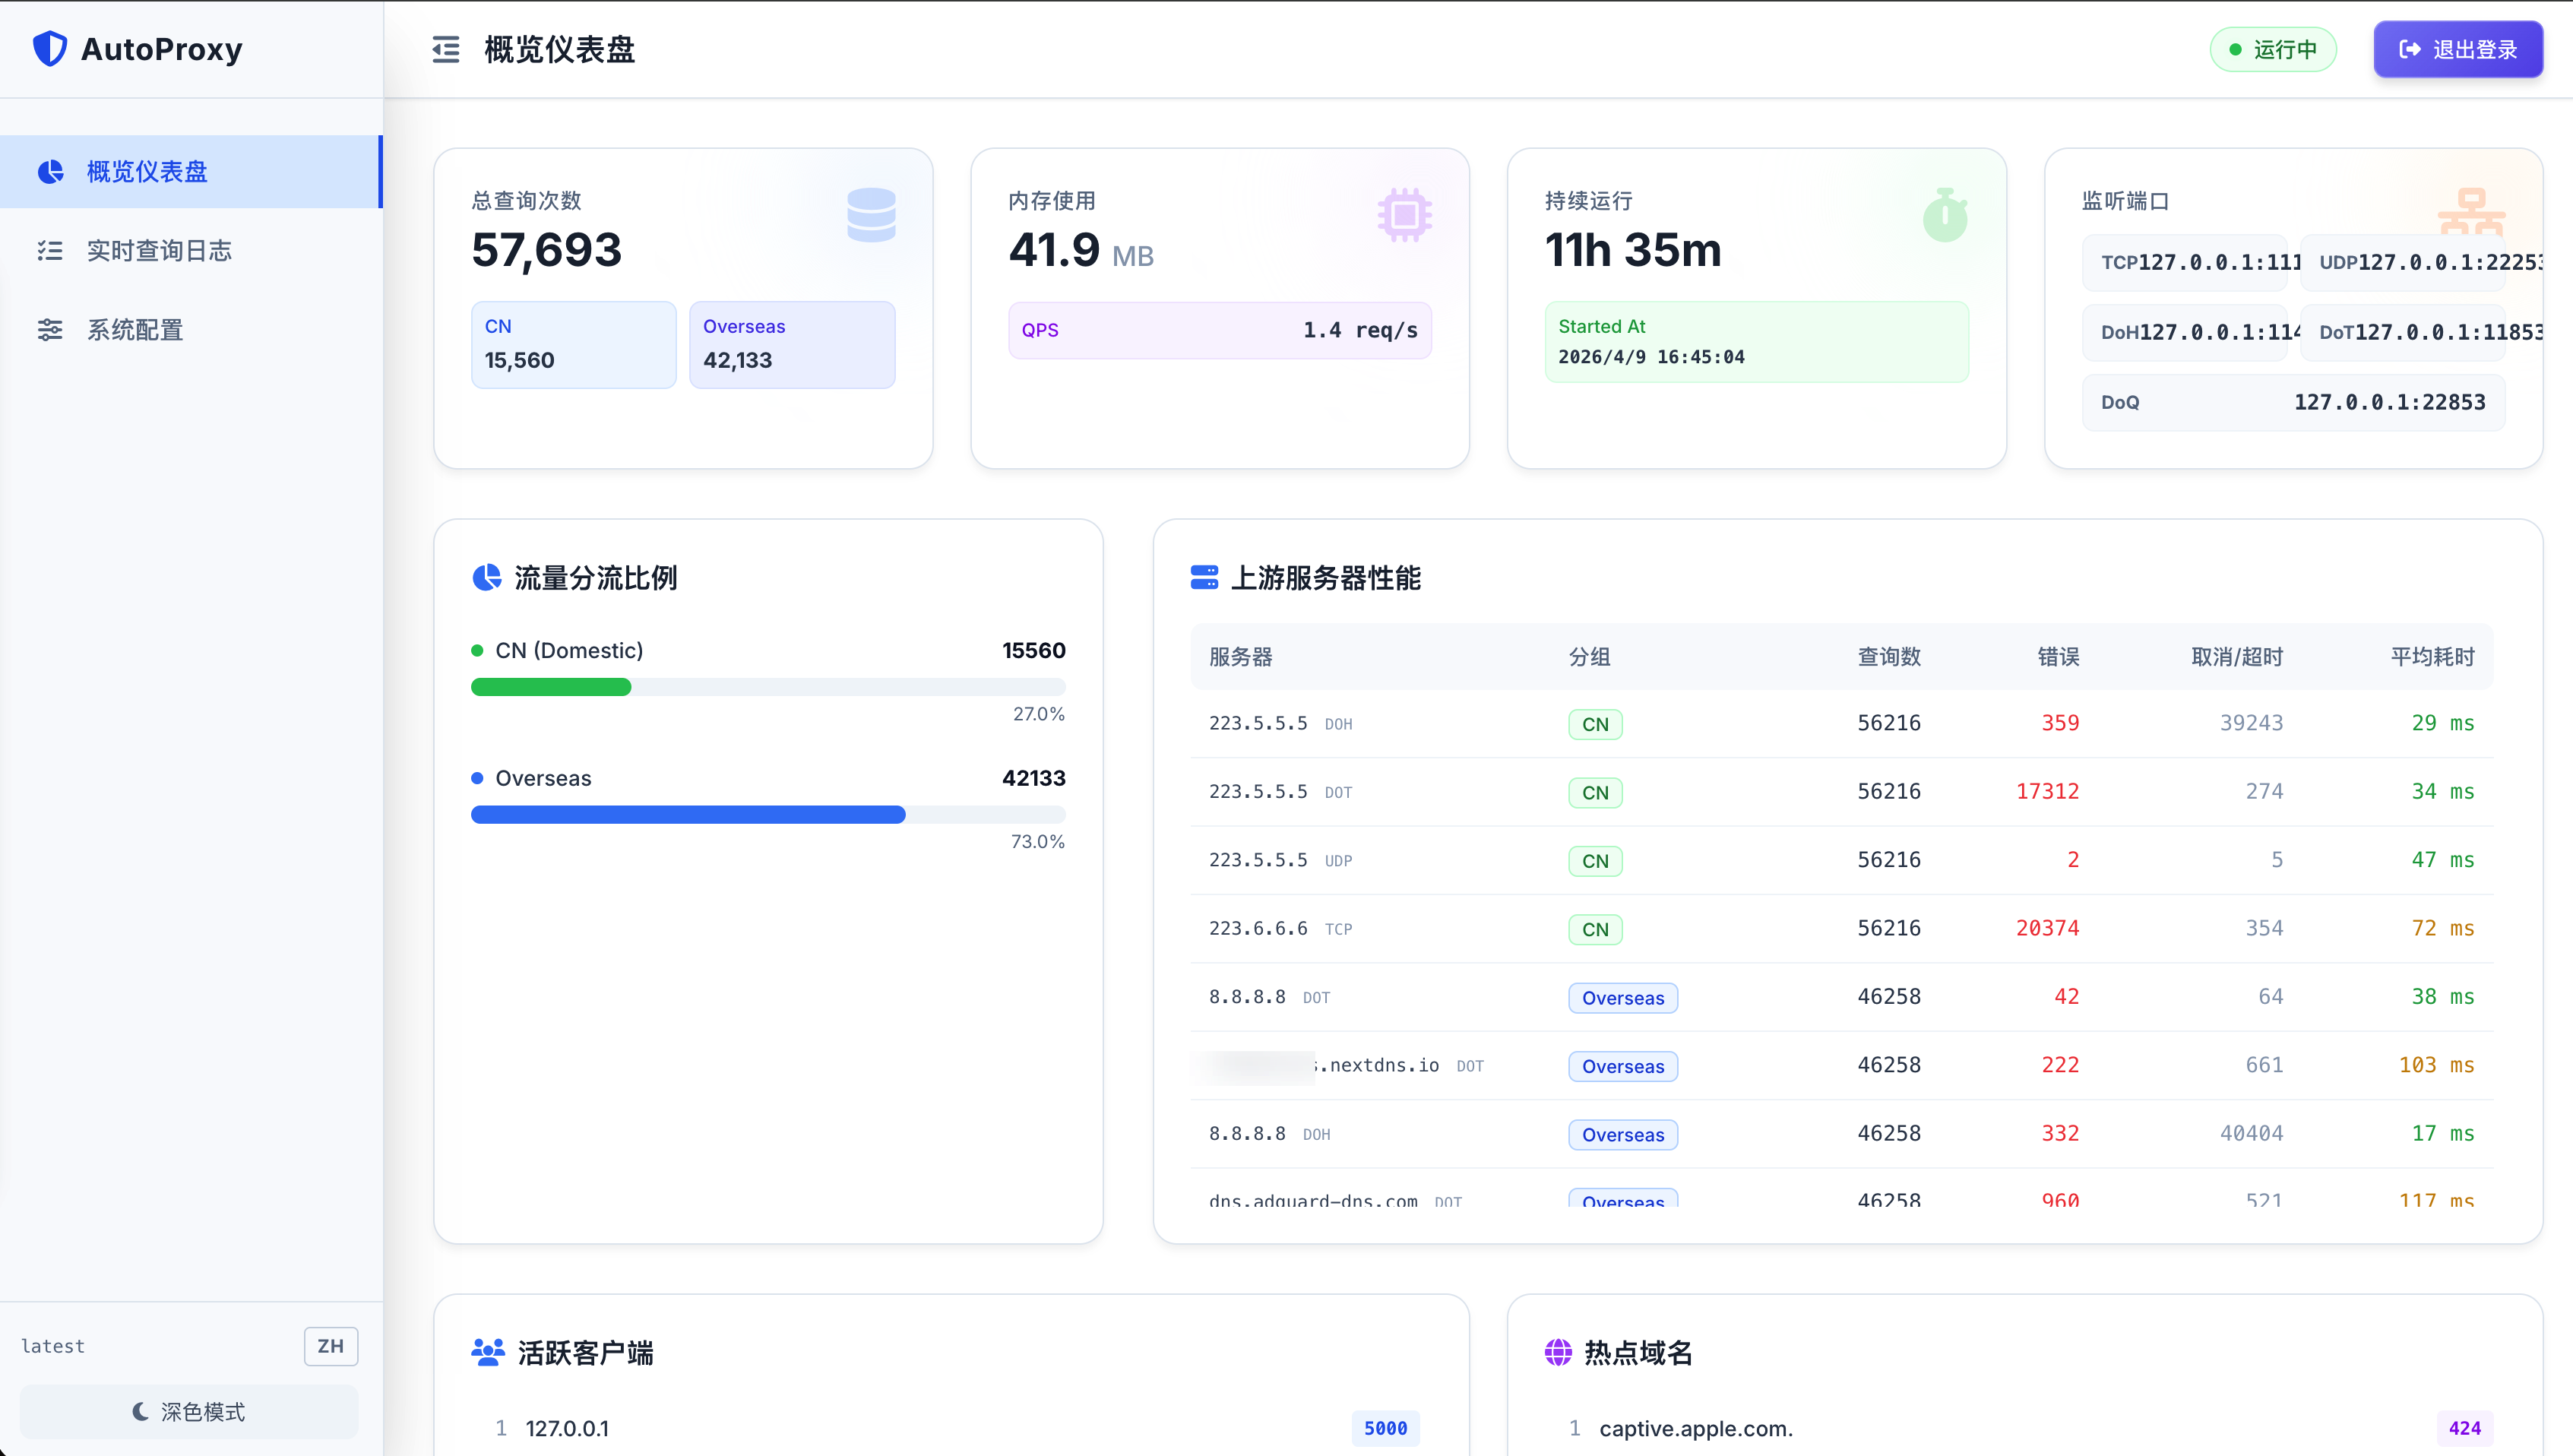Image resolution: width=2573 pixels, height=1456 pixels.
Task: Click the 运行中 status badge
Action: 2273,49
